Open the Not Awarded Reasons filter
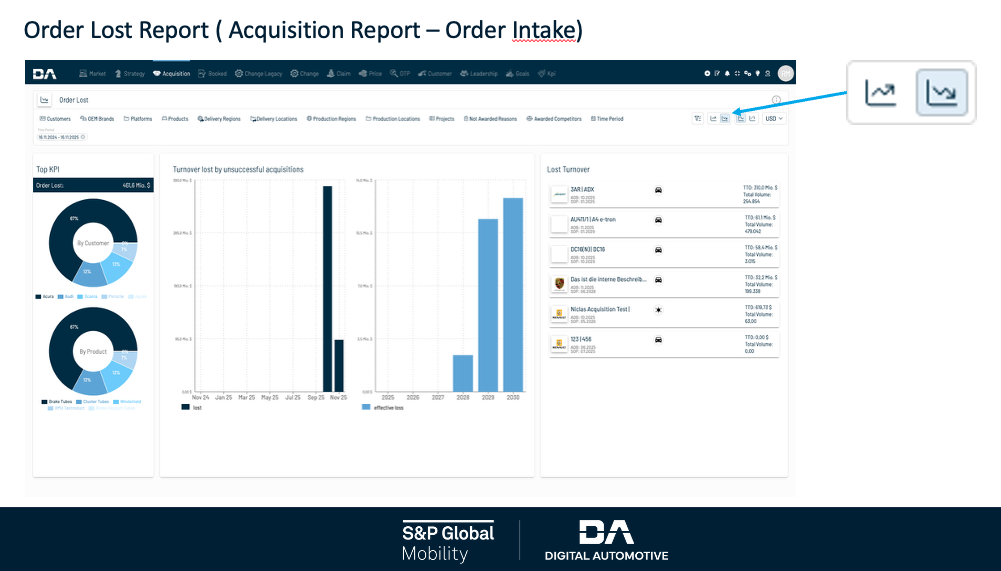Image resolution: width=1001 pixels, height=571 pixels. tap(490, 119)
